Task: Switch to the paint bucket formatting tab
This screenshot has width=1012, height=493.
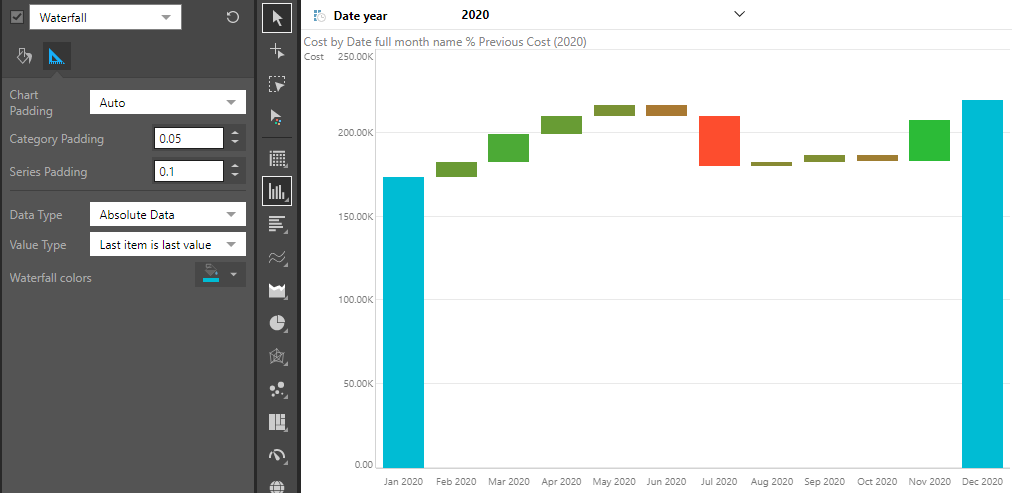Action: tap(25, 56)
